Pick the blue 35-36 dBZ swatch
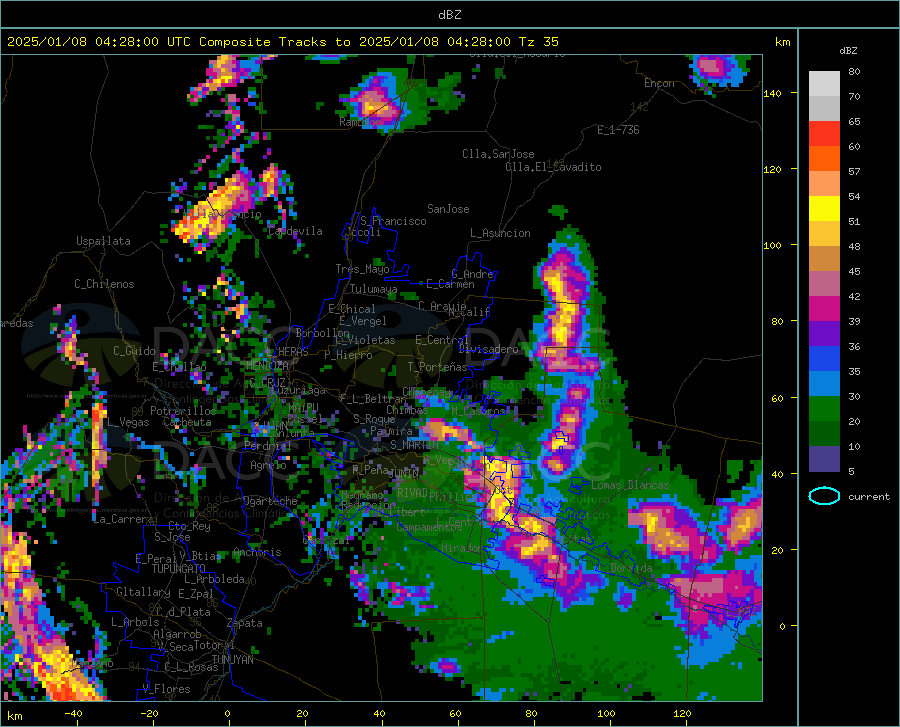The height and width of the screenshot is (727, 900). 824,359
